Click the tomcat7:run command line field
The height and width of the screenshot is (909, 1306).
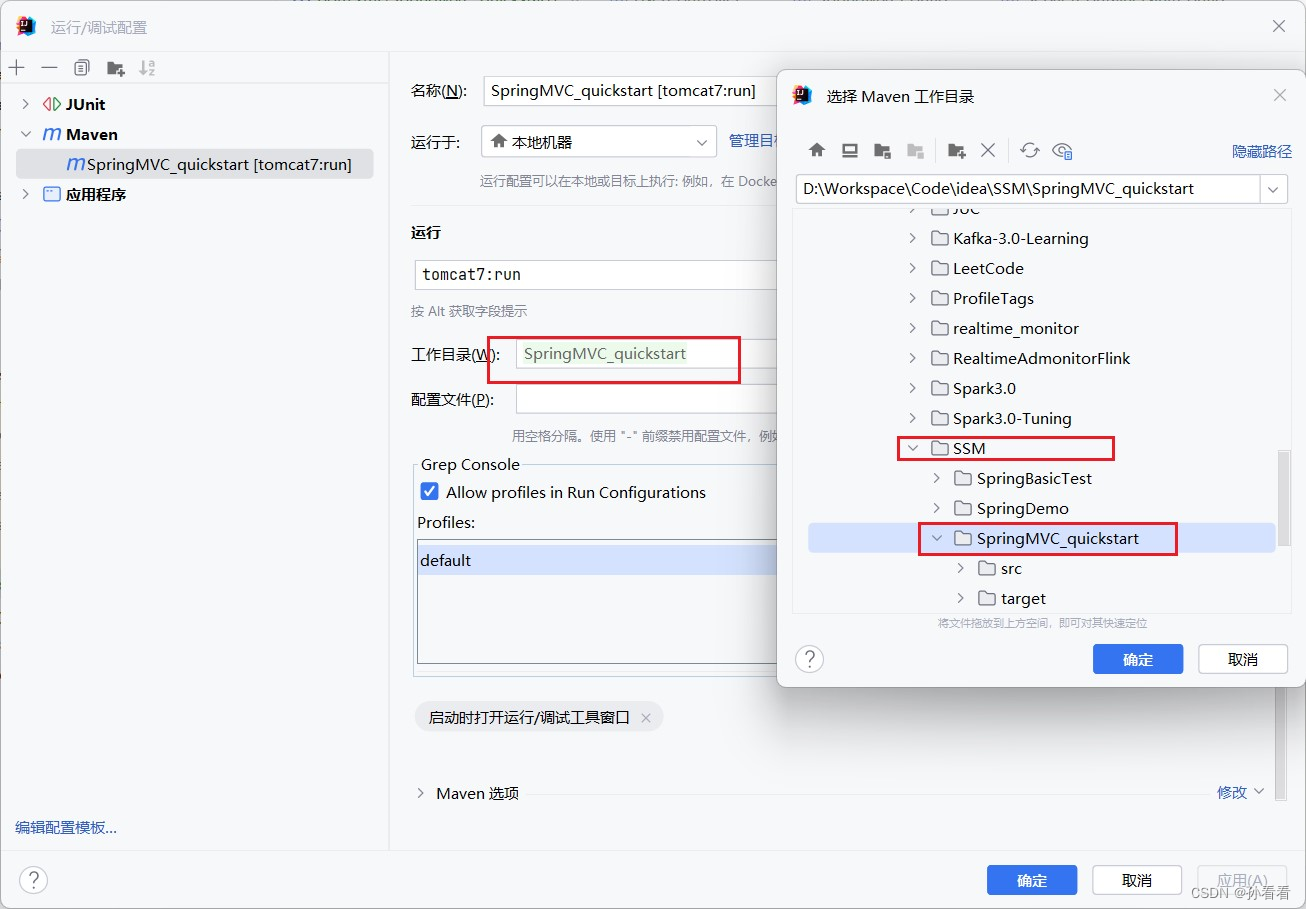596,274
